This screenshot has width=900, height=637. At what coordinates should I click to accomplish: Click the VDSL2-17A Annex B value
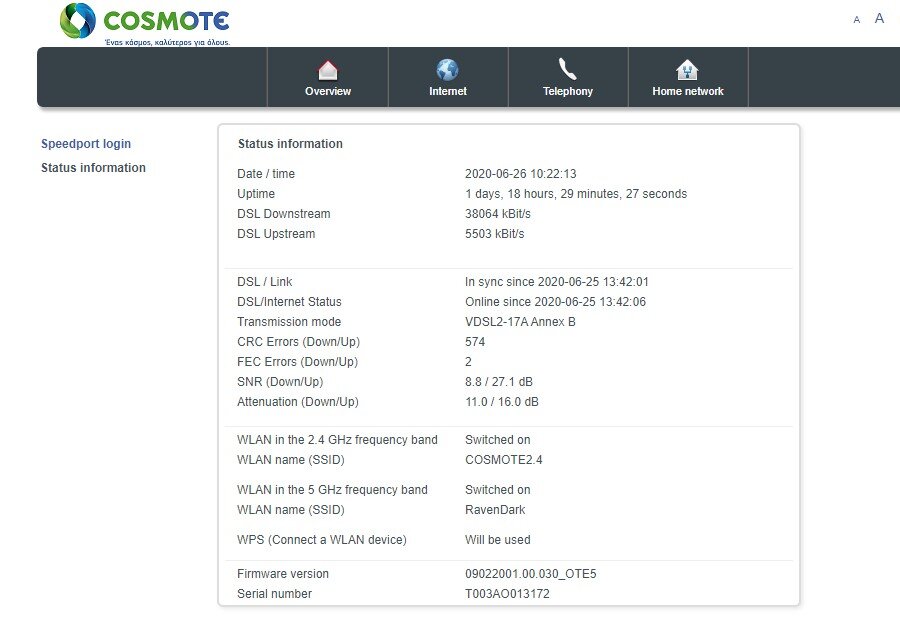(520, 322)
